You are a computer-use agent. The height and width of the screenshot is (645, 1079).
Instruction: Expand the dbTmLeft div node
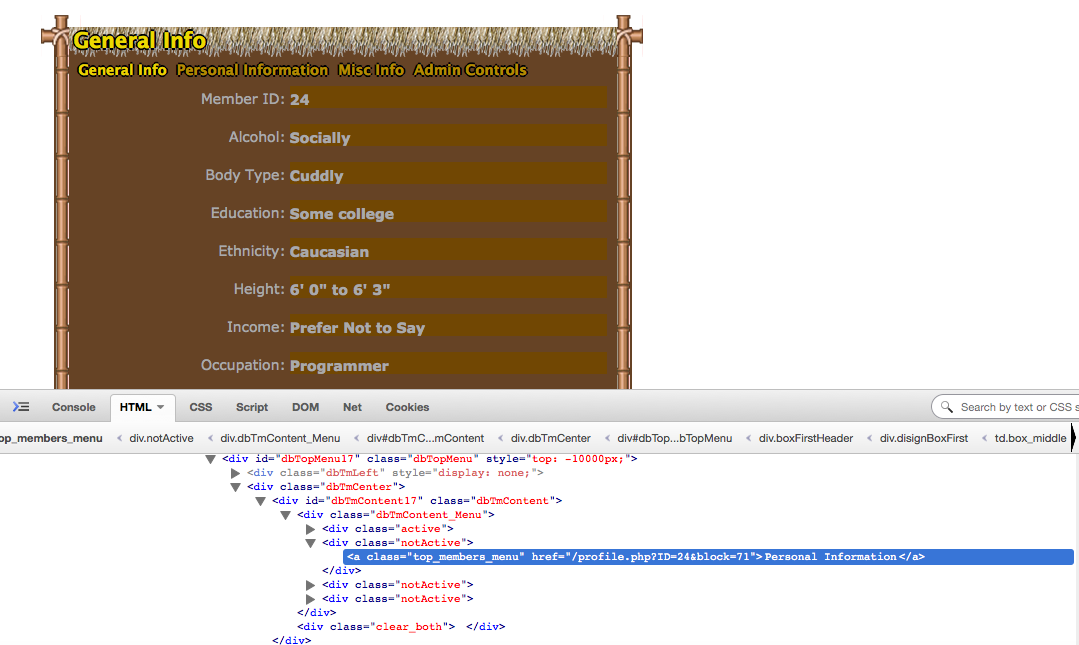coord(236,473)
